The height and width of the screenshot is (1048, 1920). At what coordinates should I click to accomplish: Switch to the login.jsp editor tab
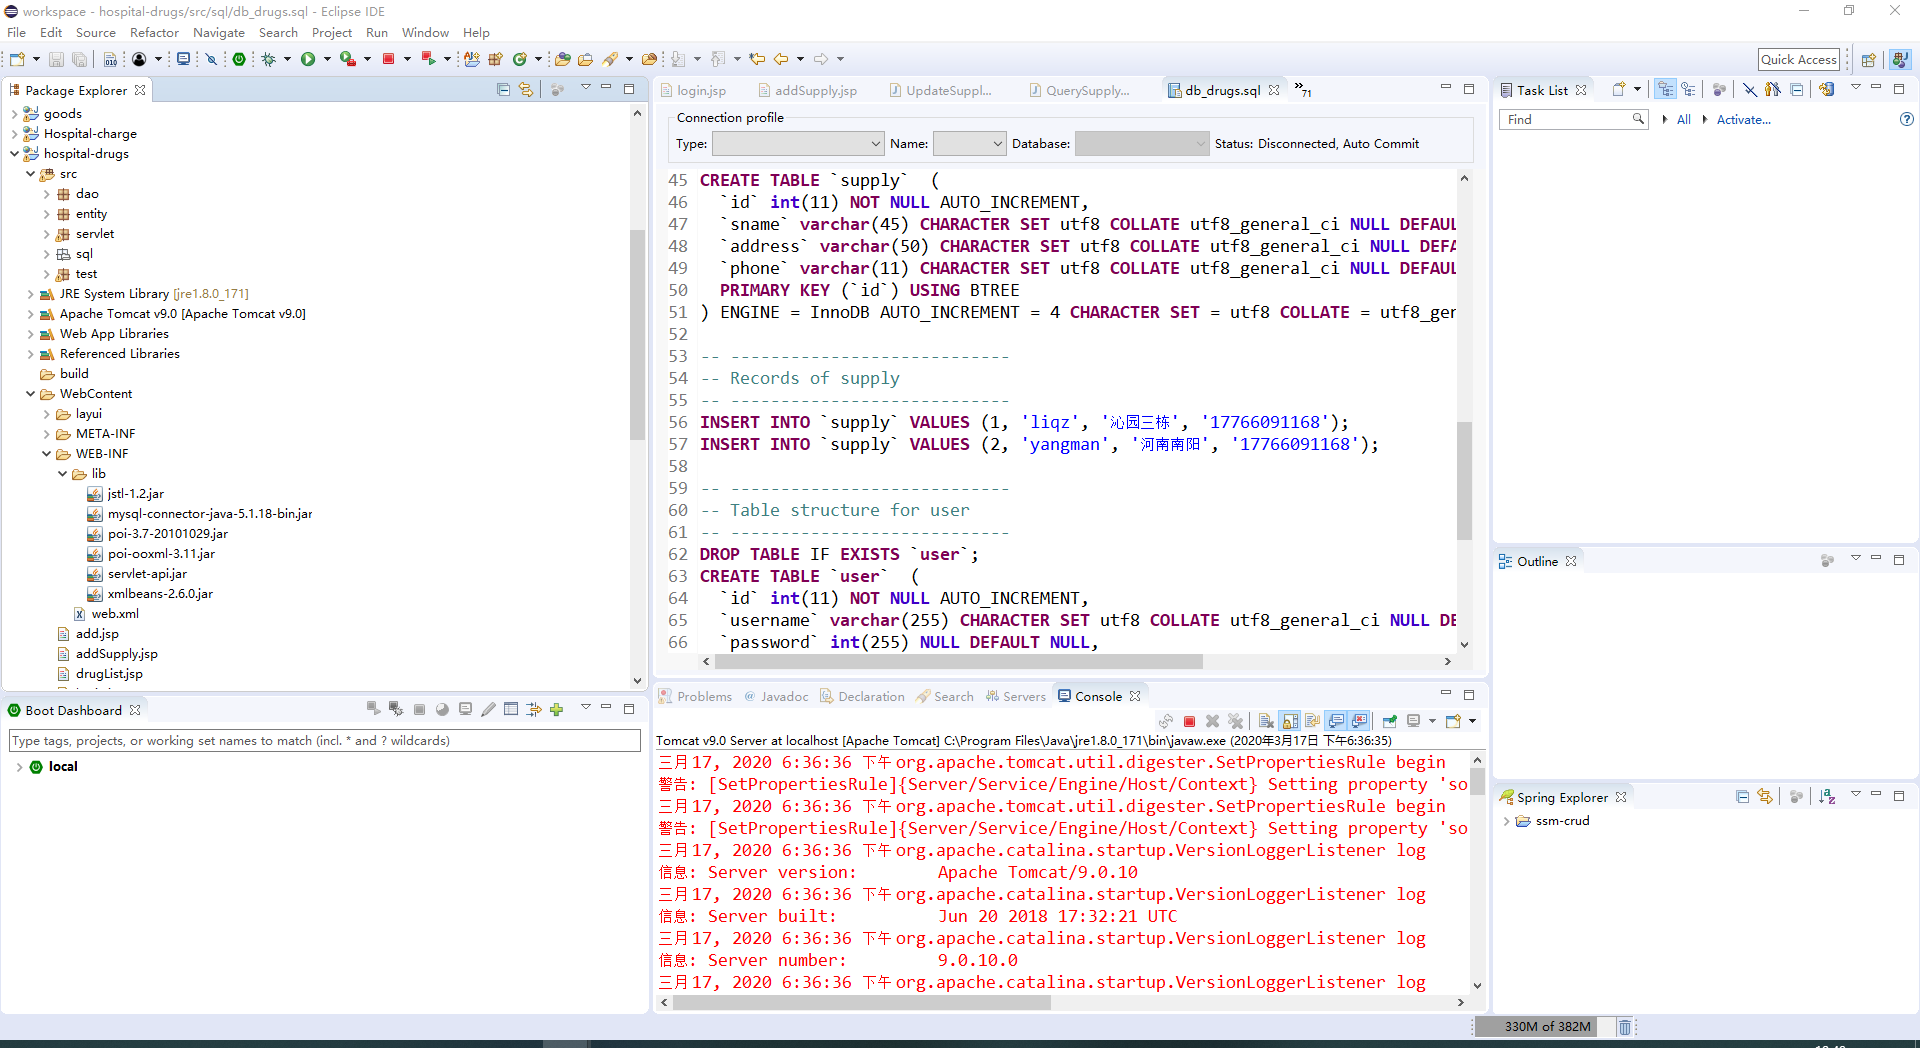coord(692,90)
